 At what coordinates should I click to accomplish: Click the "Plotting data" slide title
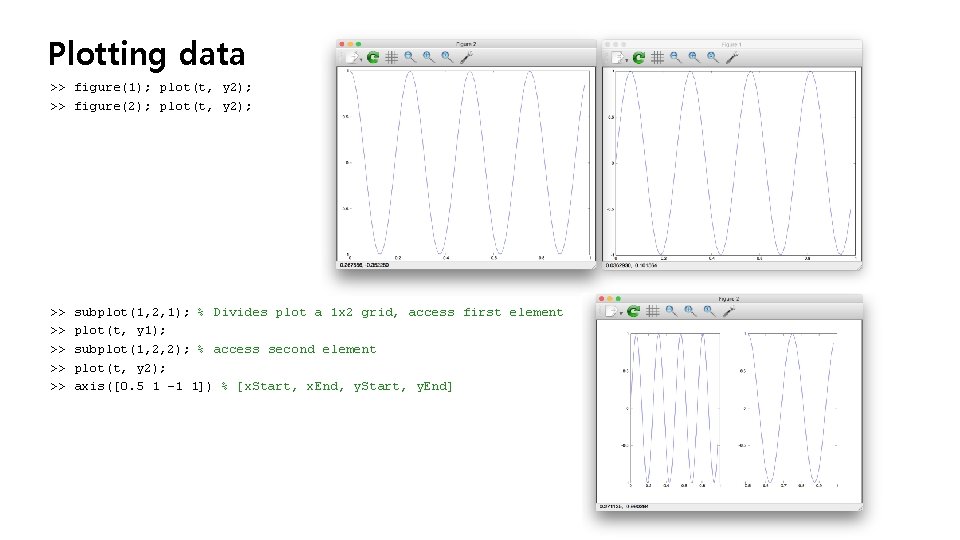pyautogui.click(x=147, y=54)
